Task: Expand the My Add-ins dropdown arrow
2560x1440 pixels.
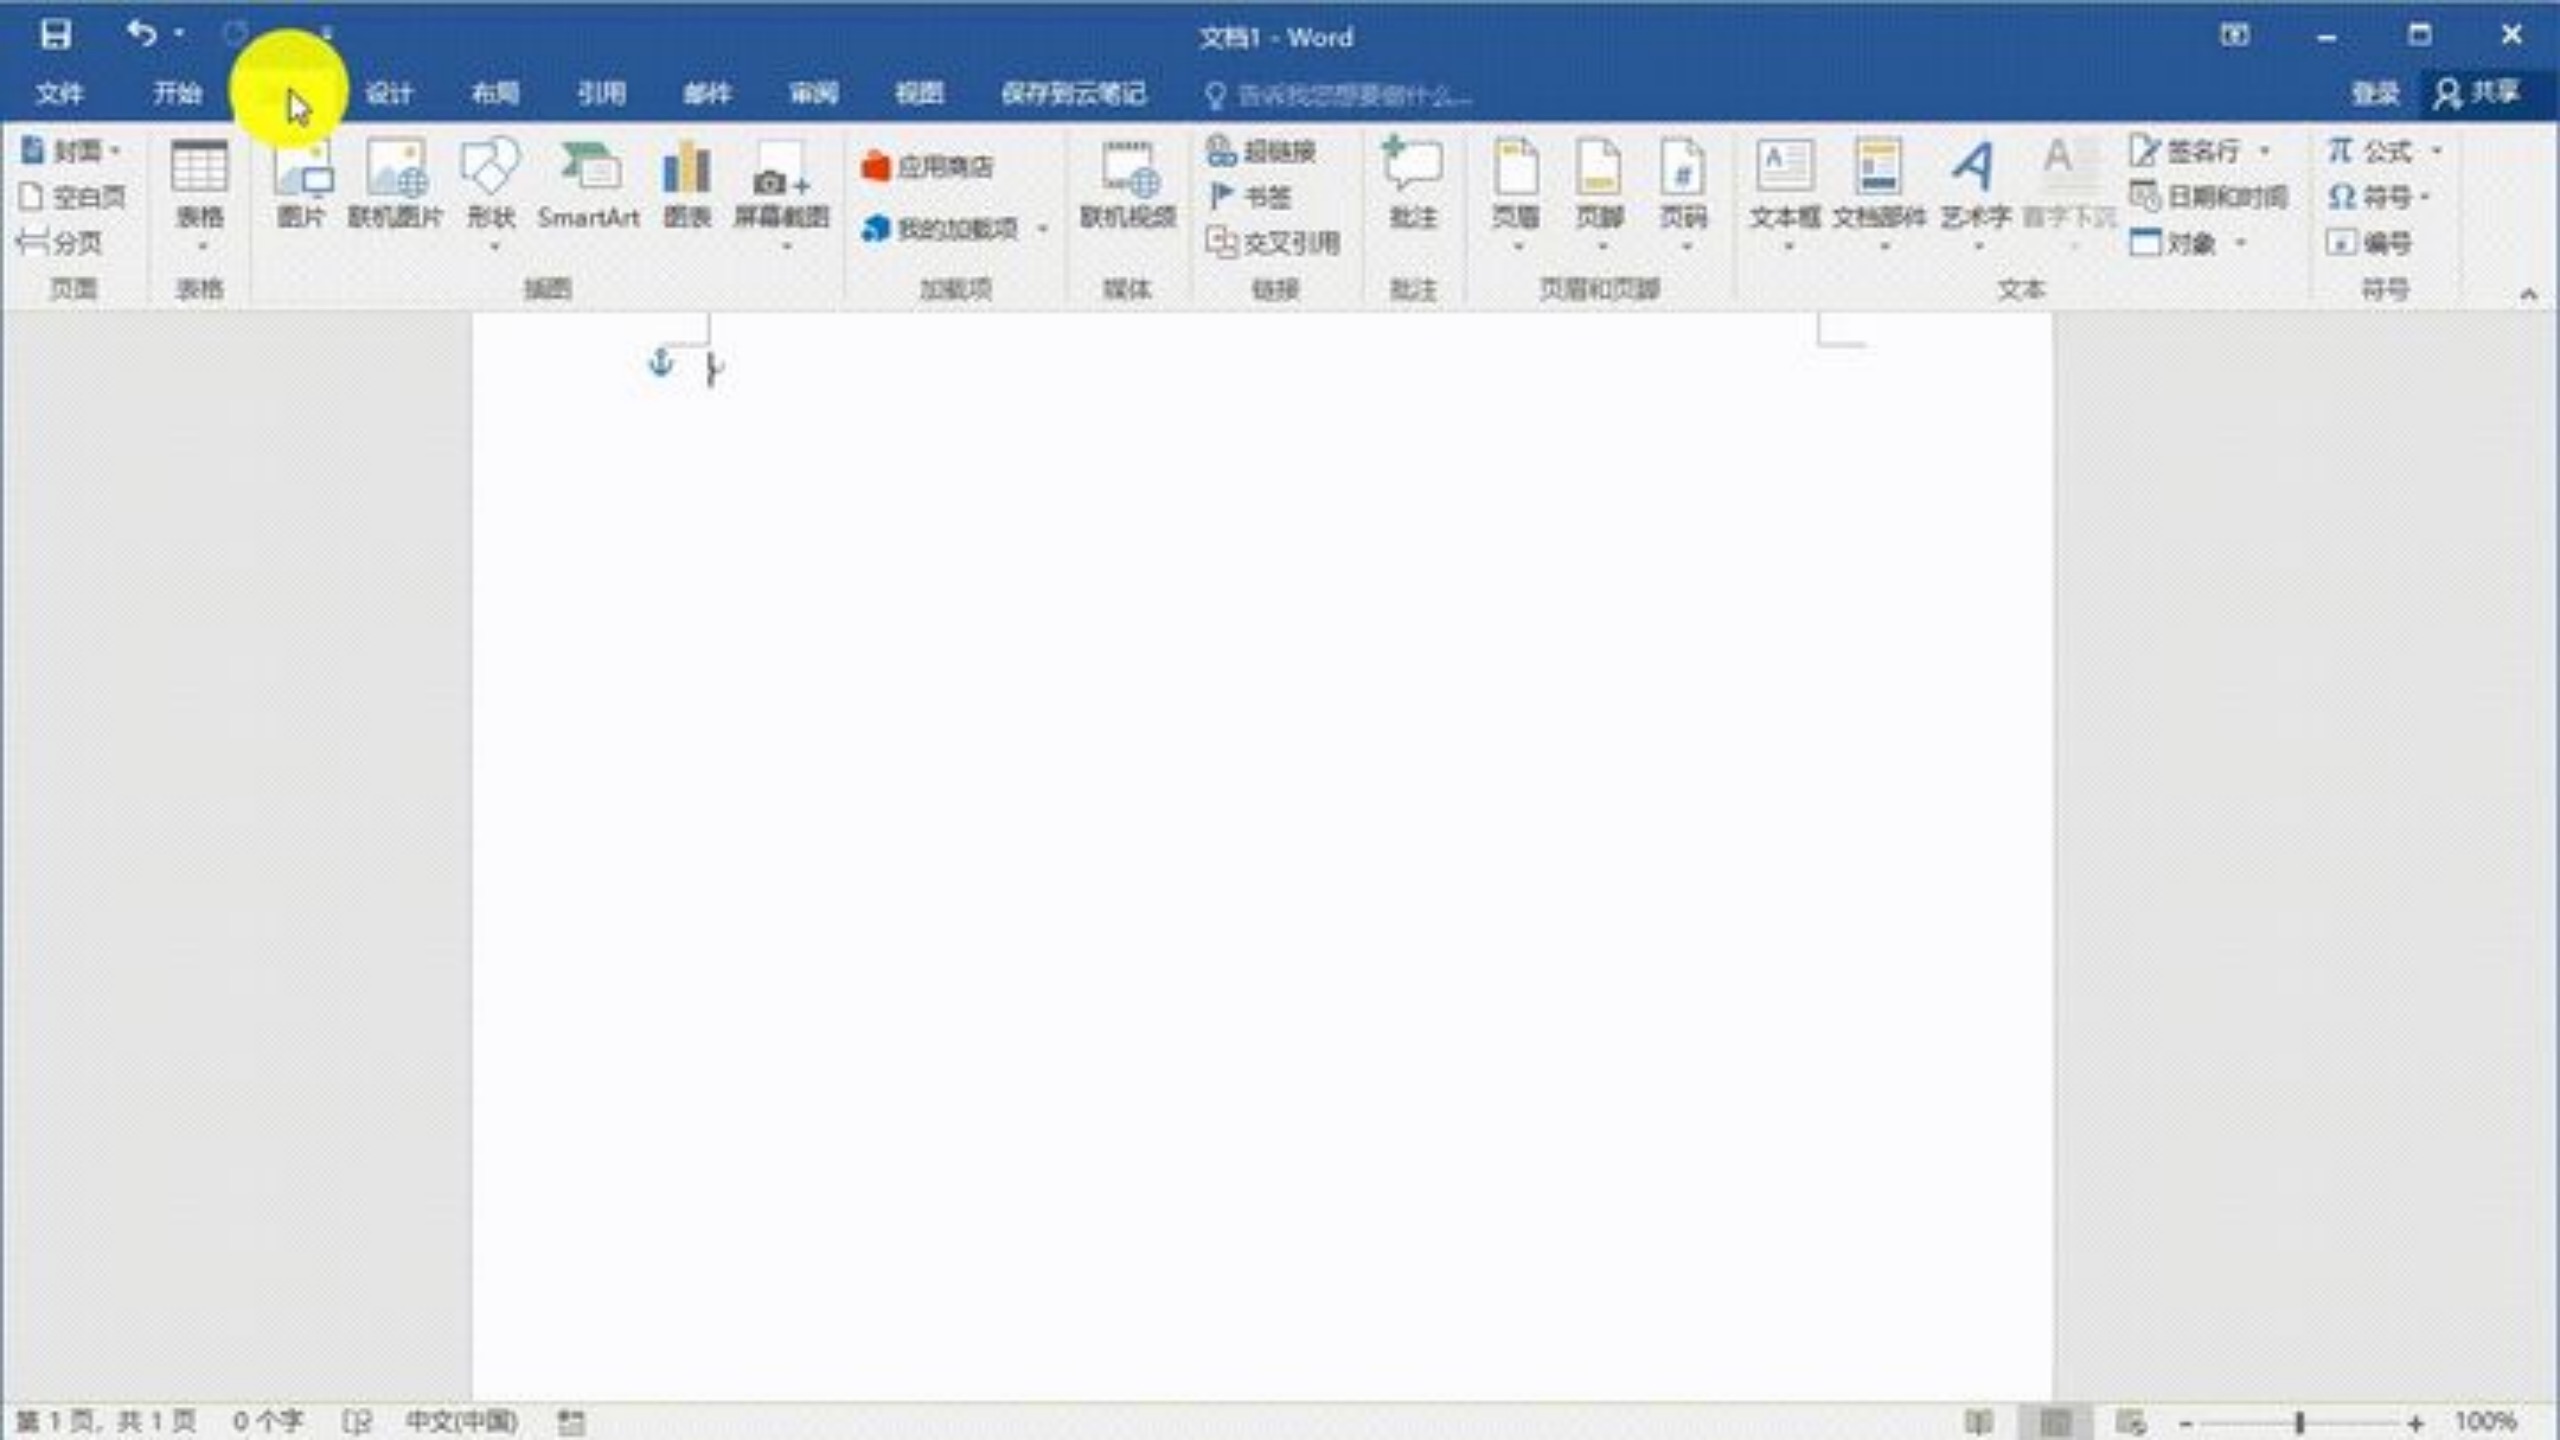Action: 1043,229
